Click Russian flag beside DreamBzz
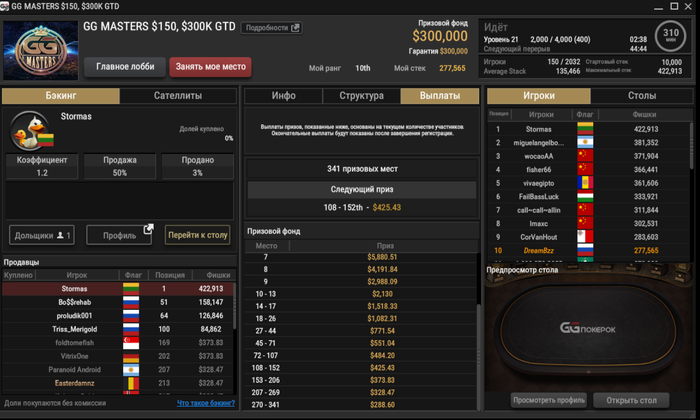This screenshot has height=420, width=700. coord(585,250)
